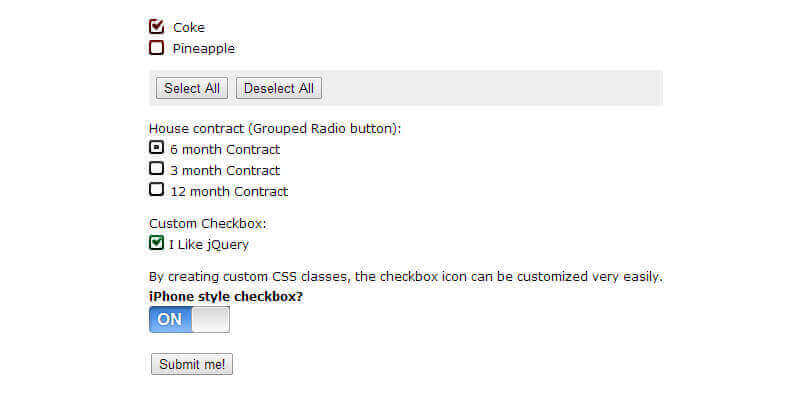The height and width of the screenshot is (400, 800).
Task: Click the "Custom Checkbox:" heading text
Action: [x=208, y=224]
